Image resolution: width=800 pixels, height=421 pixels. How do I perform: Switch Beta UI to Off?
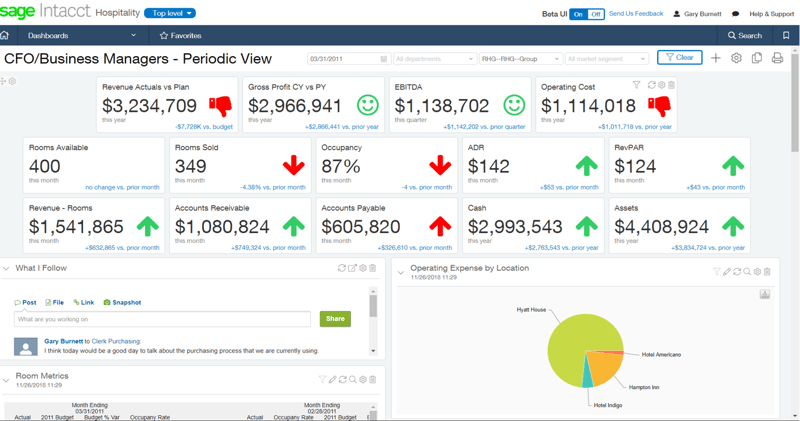[596, 14]
